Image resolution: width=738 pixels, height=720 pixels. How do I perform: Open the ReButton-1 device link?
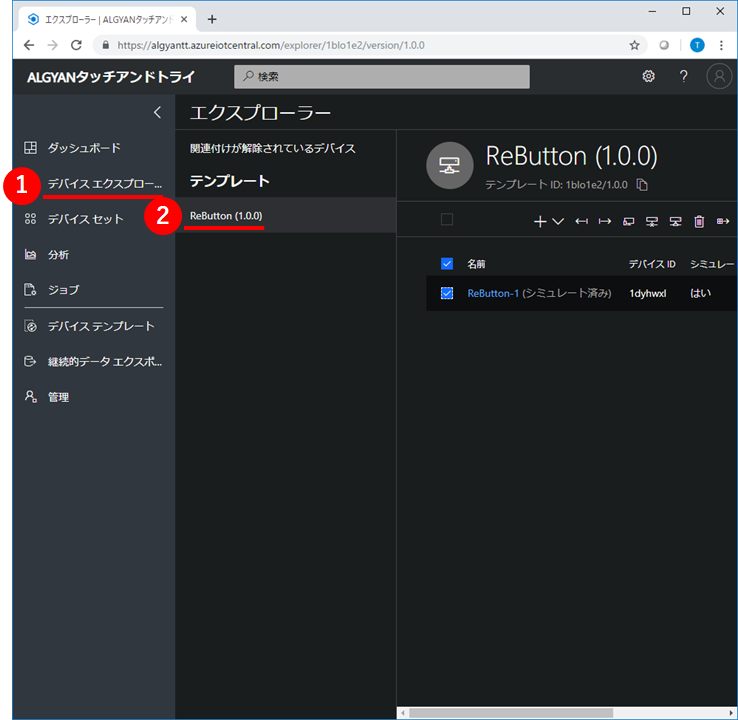[x=493, y=294]
